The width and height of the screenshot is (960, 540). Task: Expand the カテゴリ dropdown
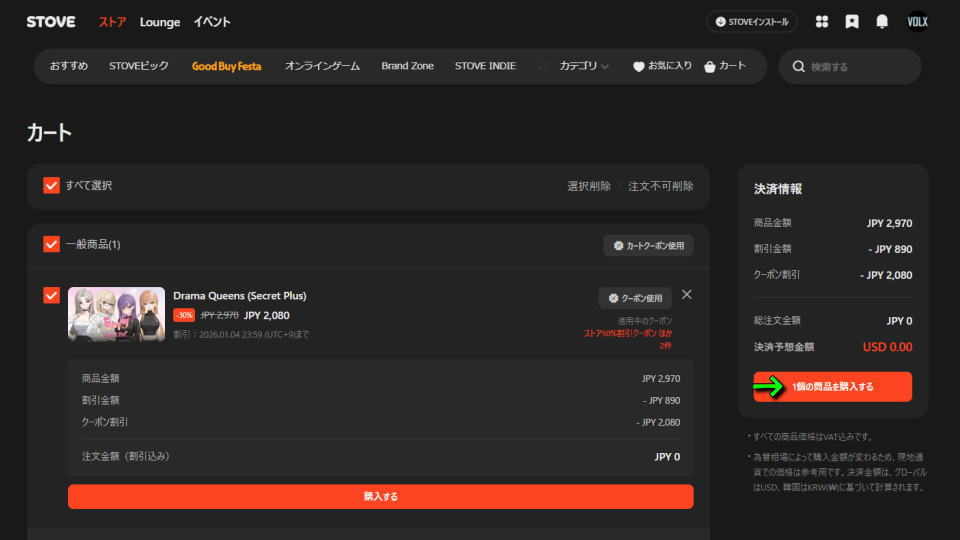[x=584, y=66]
